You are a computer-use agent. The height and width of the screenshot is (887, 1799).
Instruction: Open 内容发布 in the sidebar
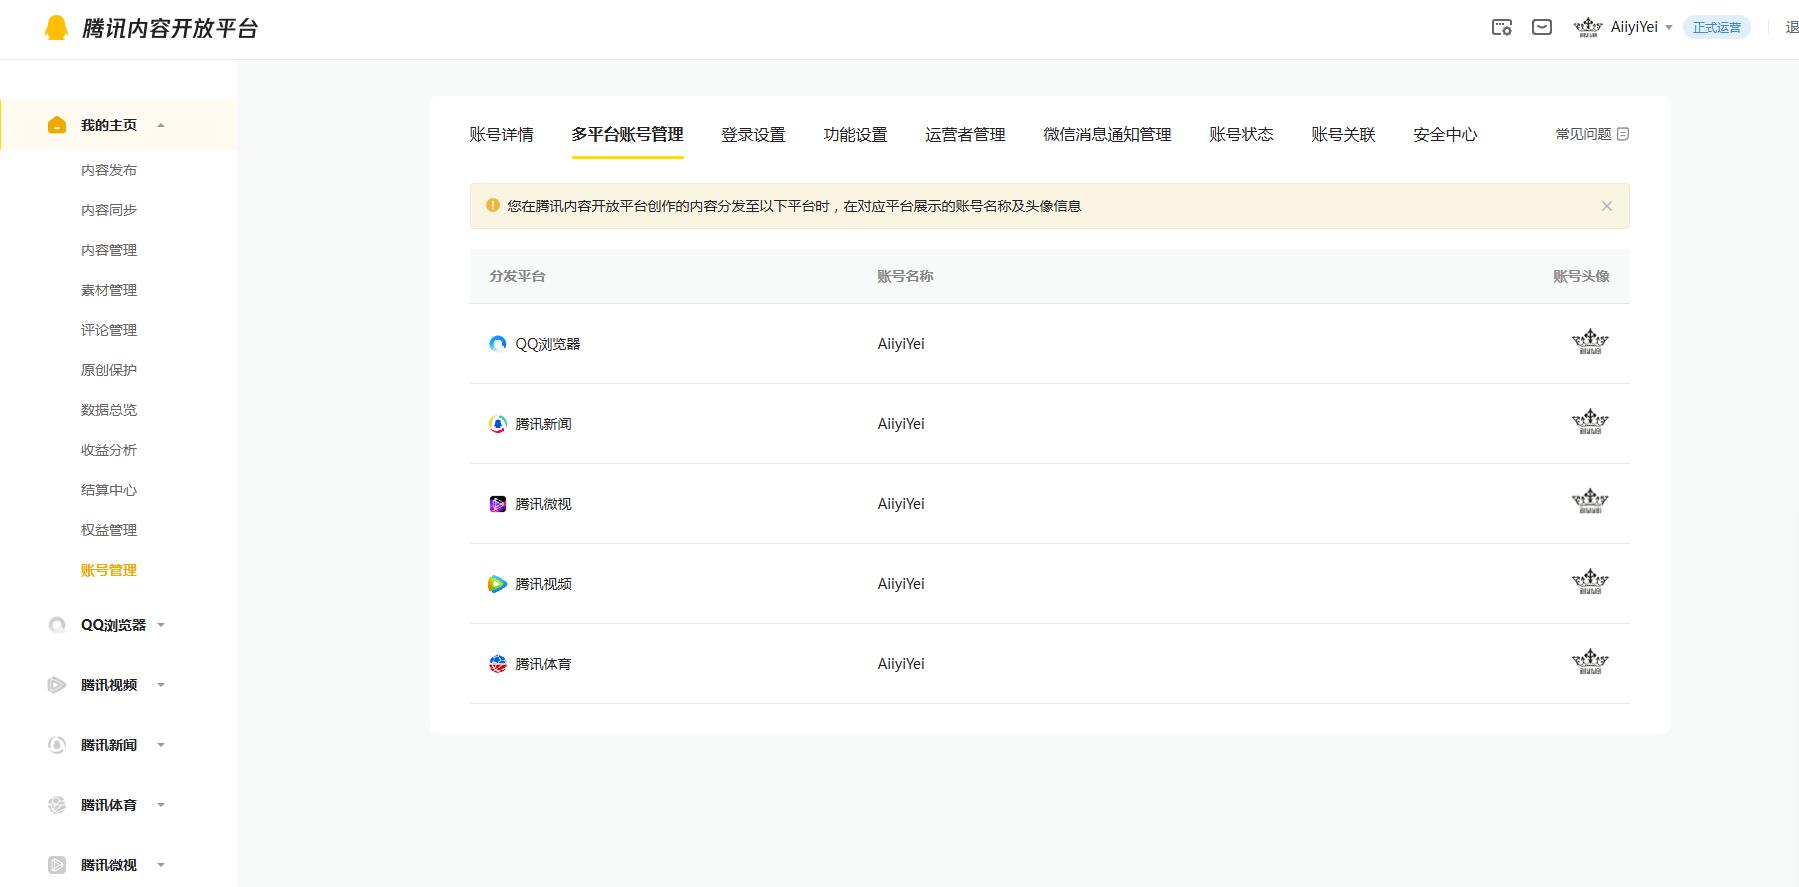click(x=109, y=170)
